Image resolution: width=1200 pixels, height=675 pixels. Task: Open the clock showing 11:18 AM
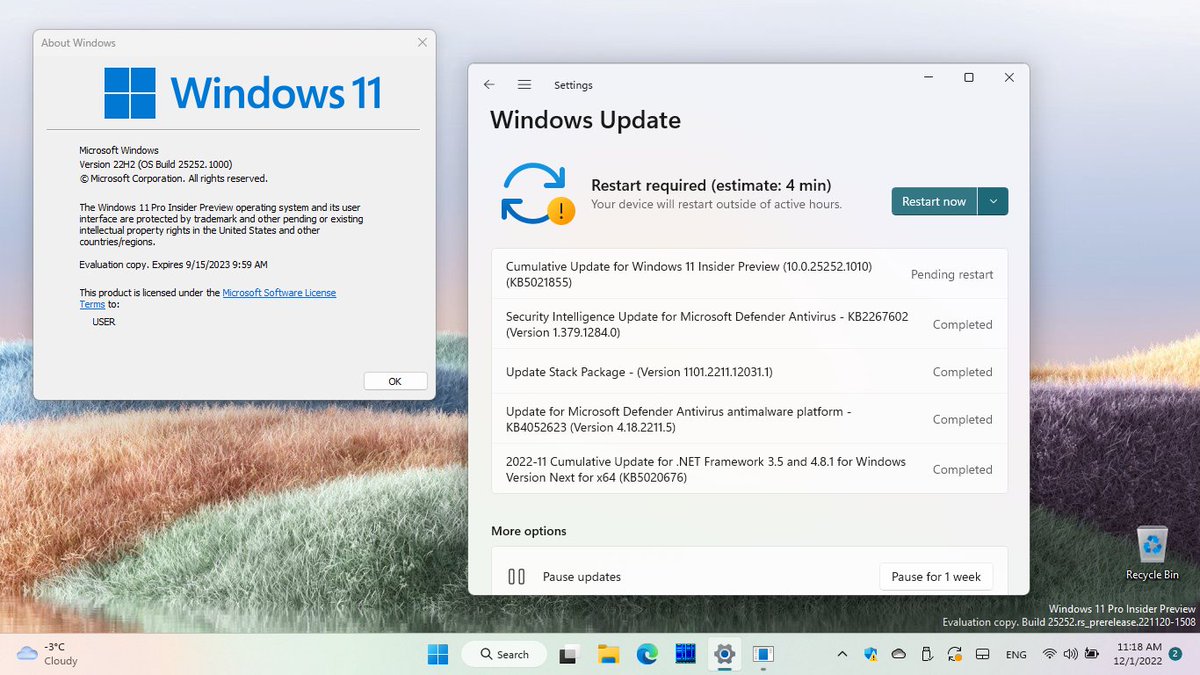point(1139,654)
